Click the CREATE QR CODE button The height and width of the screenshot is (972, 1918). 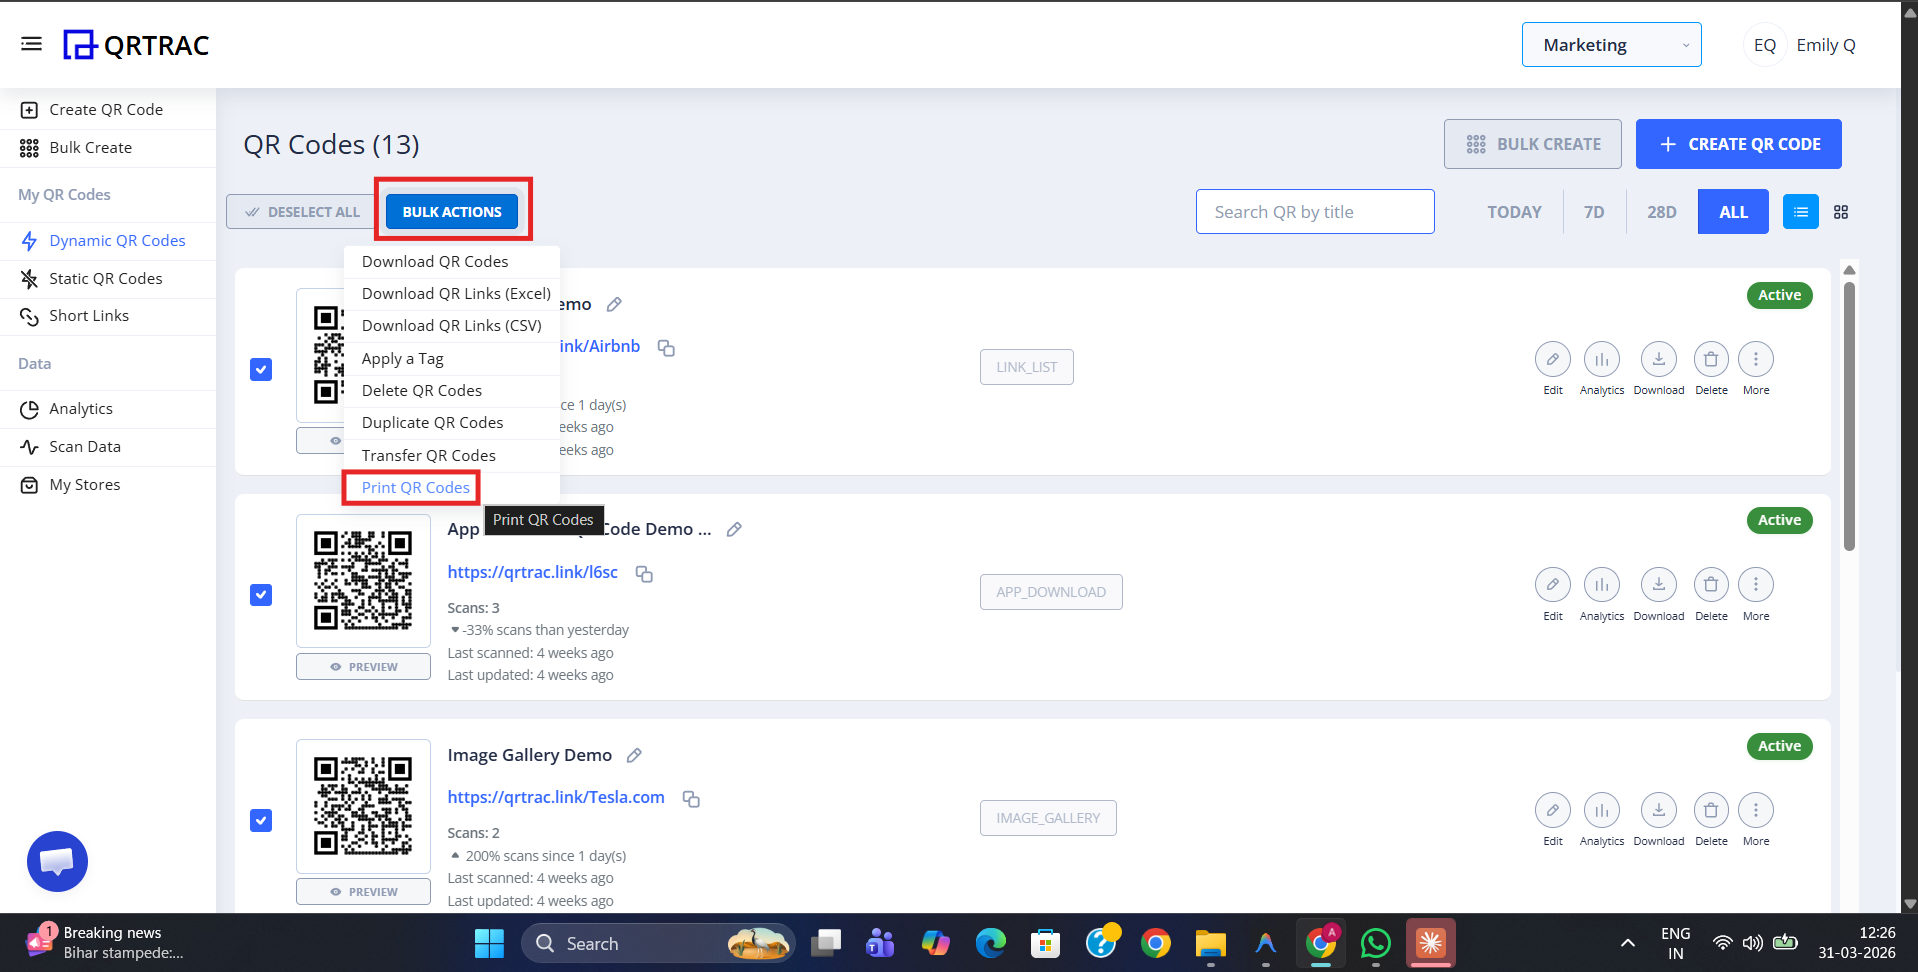(x=1738, y=144)
